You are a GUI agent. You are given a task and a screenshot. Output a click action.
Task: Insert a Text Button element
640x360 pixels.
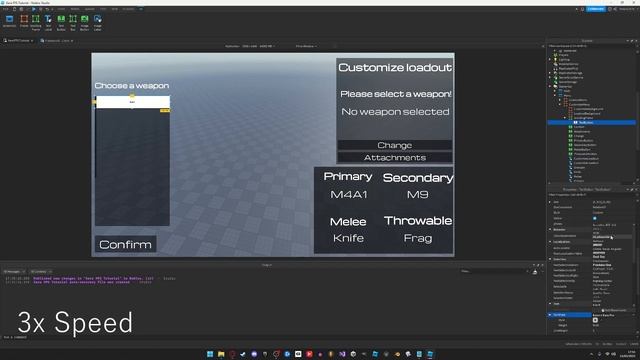pos(61,22)
